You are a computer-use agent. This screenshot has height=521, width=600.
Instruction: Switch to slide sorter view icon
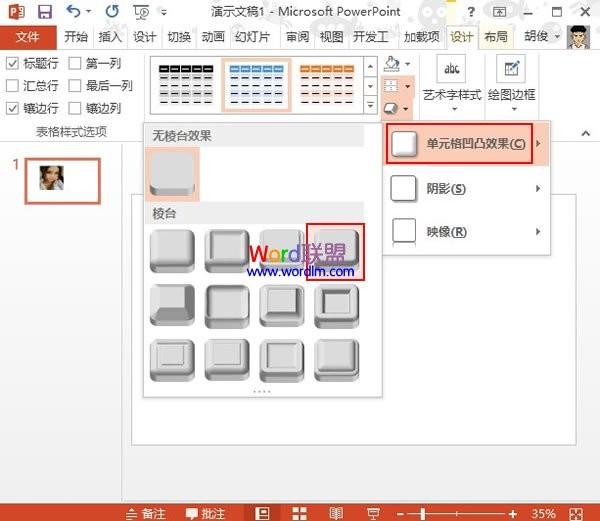coord(299,513)
